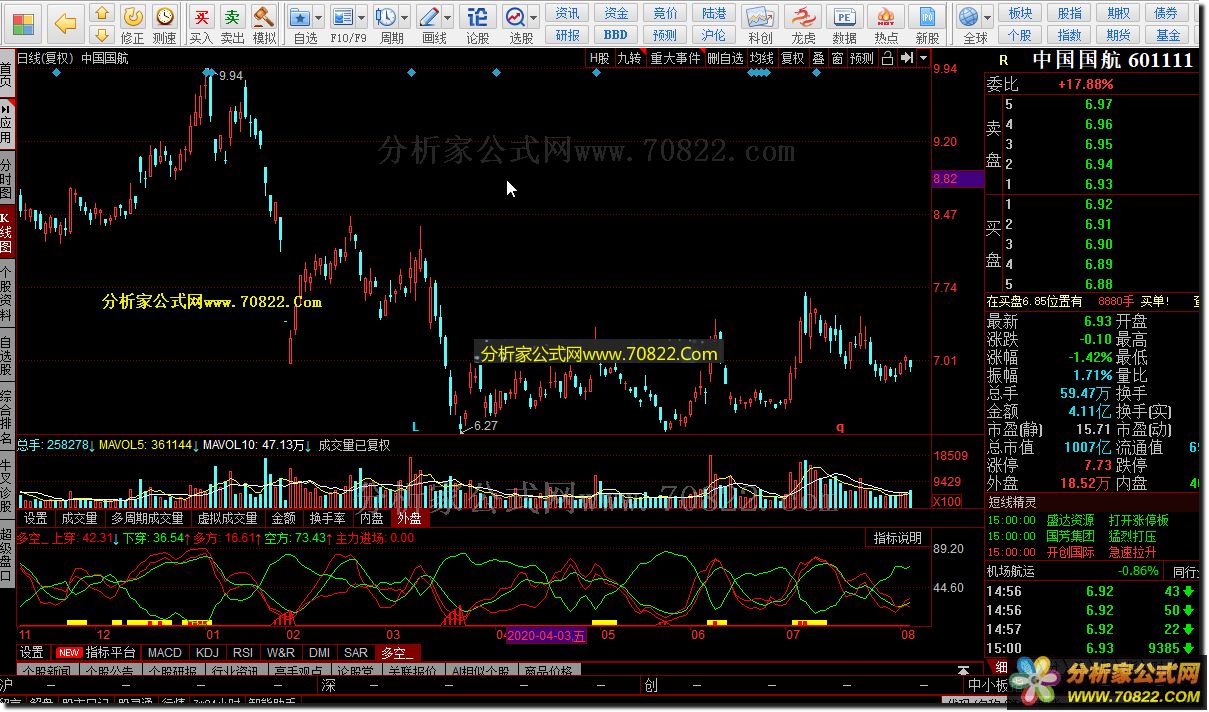This screenshot has width=1209, height=712.
Task: Switch to the RSI indicator tab
Action: 243,652
